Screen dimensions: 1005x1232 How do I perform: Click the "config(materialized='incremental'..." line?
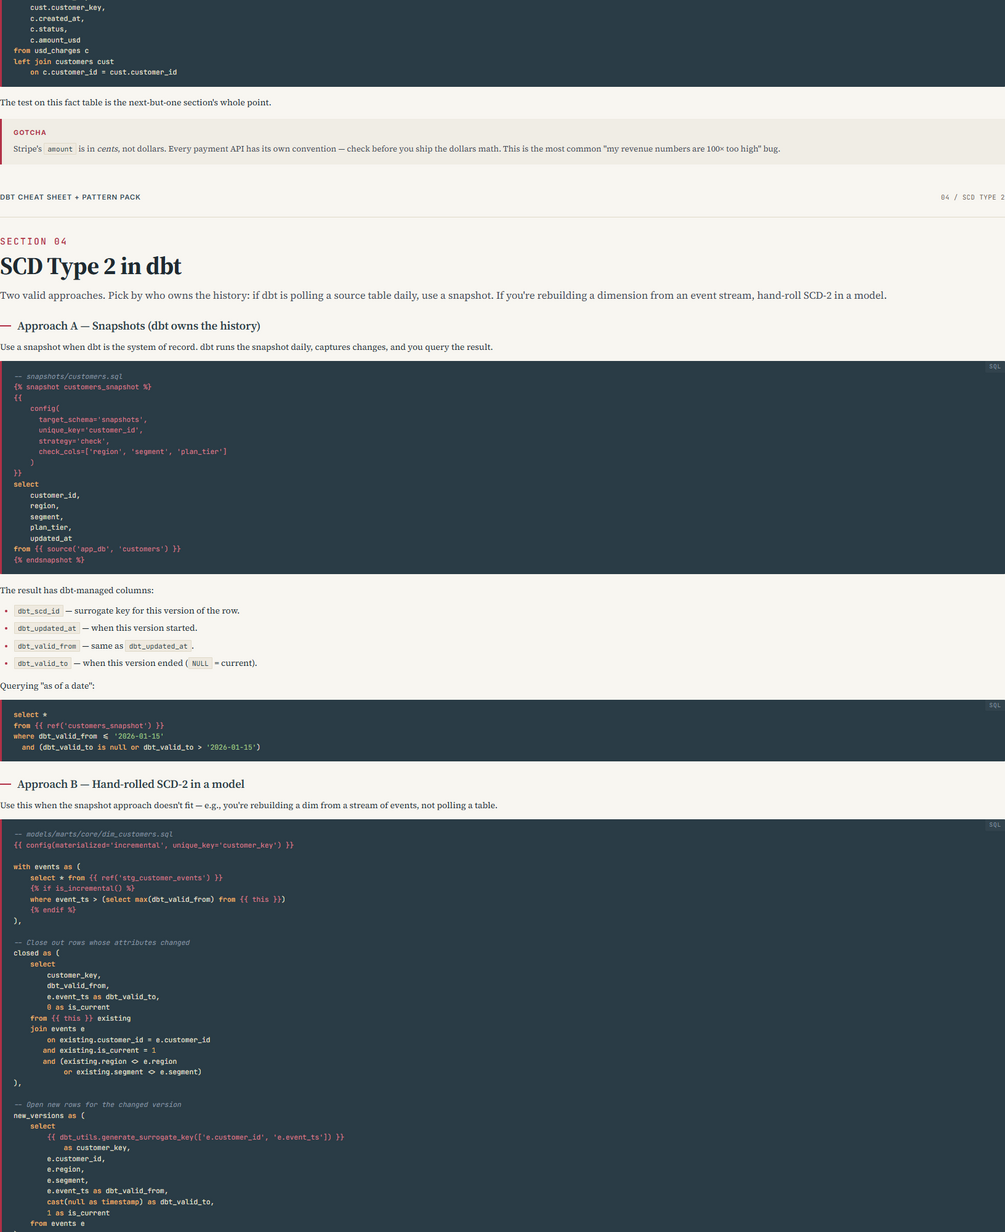click(x=154, y=845)
